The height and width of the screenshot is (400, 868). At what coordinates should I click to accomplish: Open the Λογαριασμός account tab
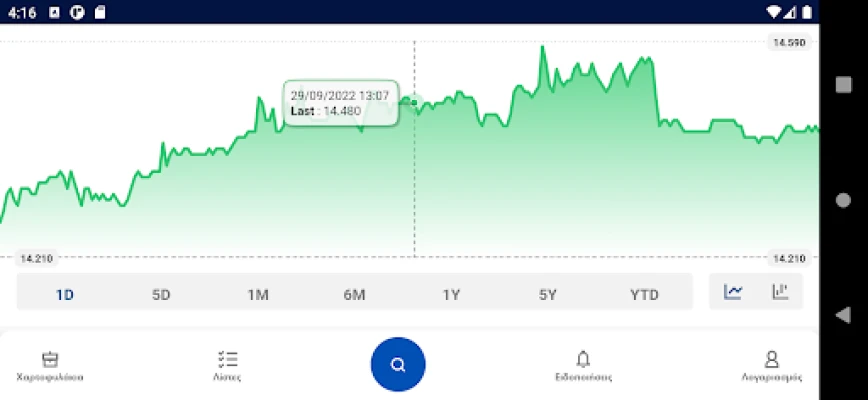click(x=771, y=366)
